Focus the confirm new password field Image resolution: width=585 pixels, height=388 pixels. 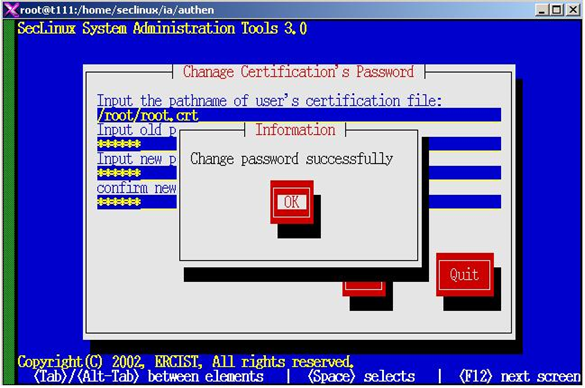coord(137,202)
